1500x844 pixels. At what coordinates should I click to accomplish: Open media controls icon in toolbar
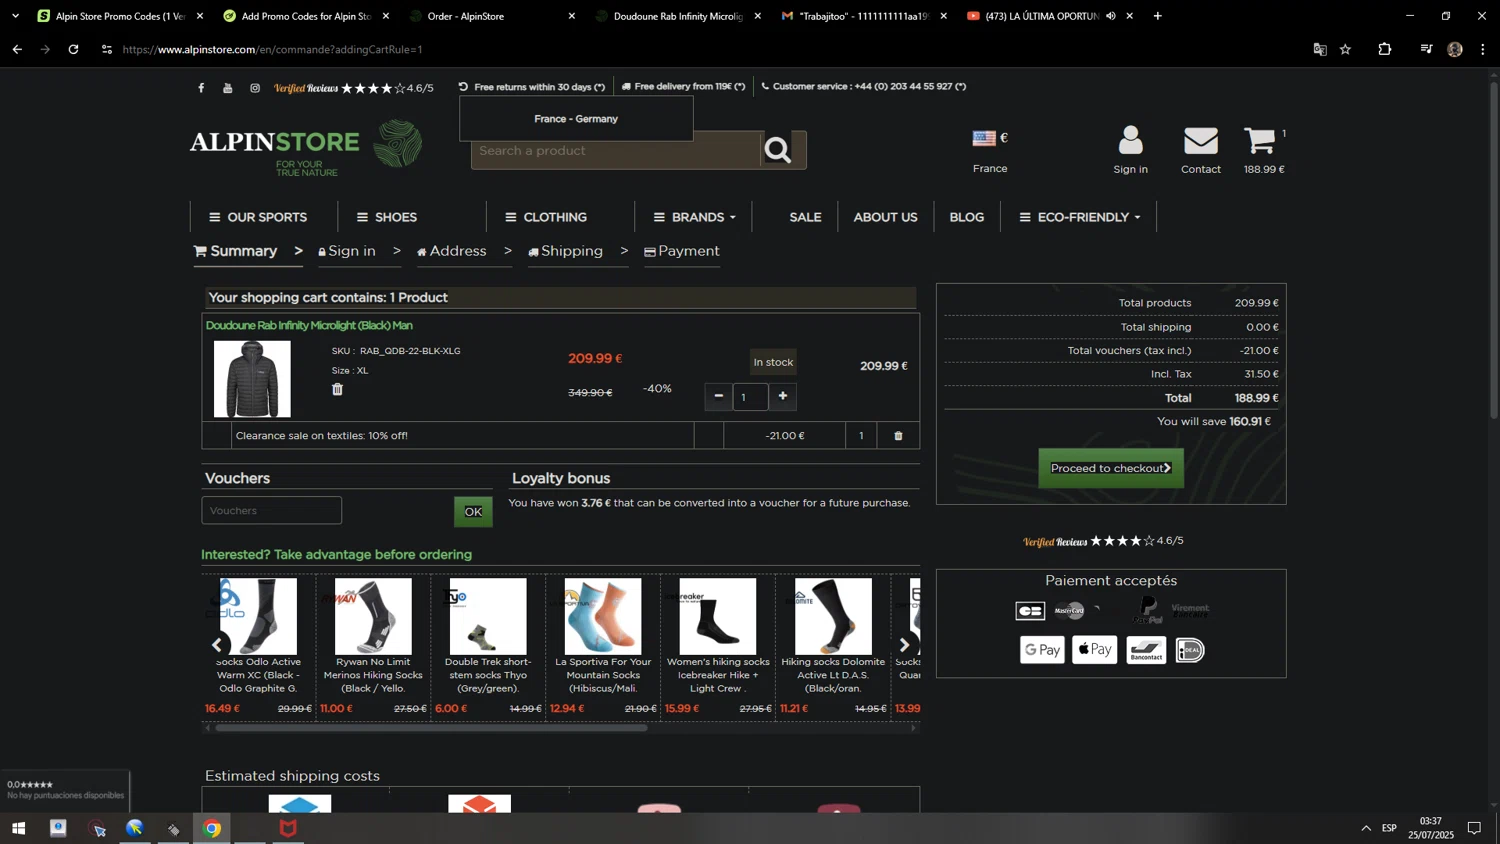[x=1426, y=49]
